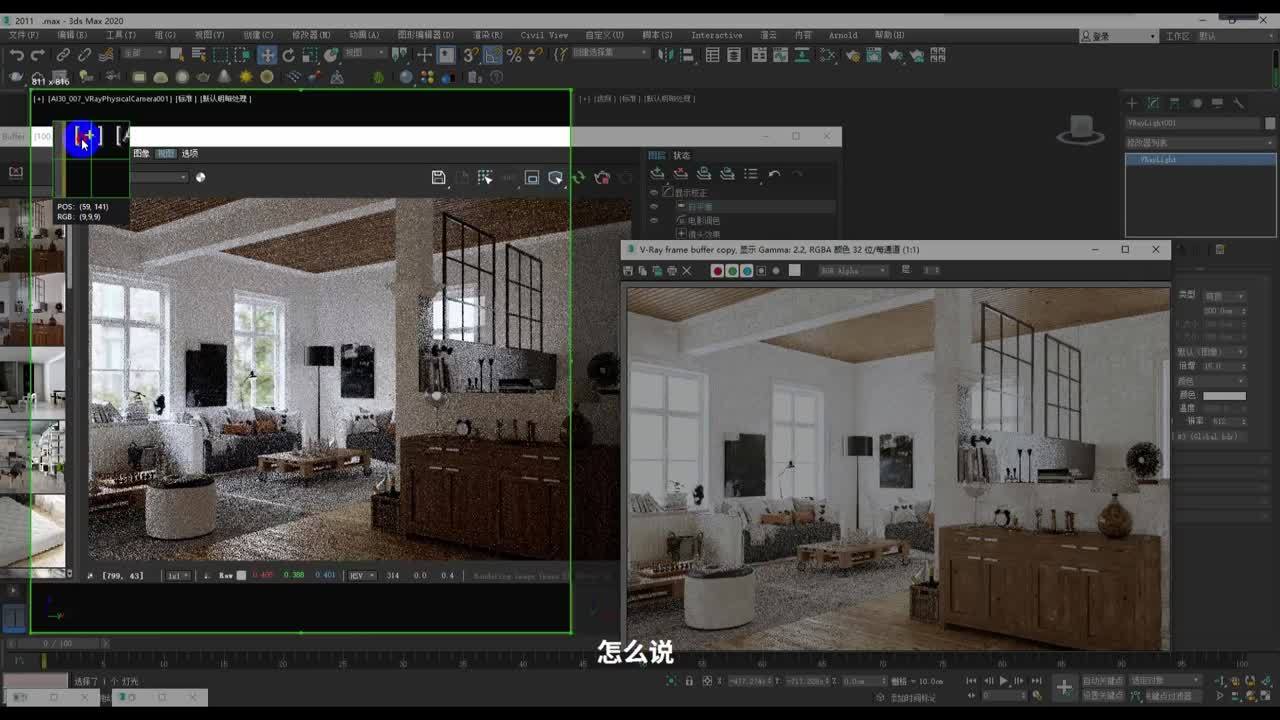The height and width of the screenshot is (720, 1280).
Task: Toggle green channel in frame buffer copy
Action: (x=732, y=270)
